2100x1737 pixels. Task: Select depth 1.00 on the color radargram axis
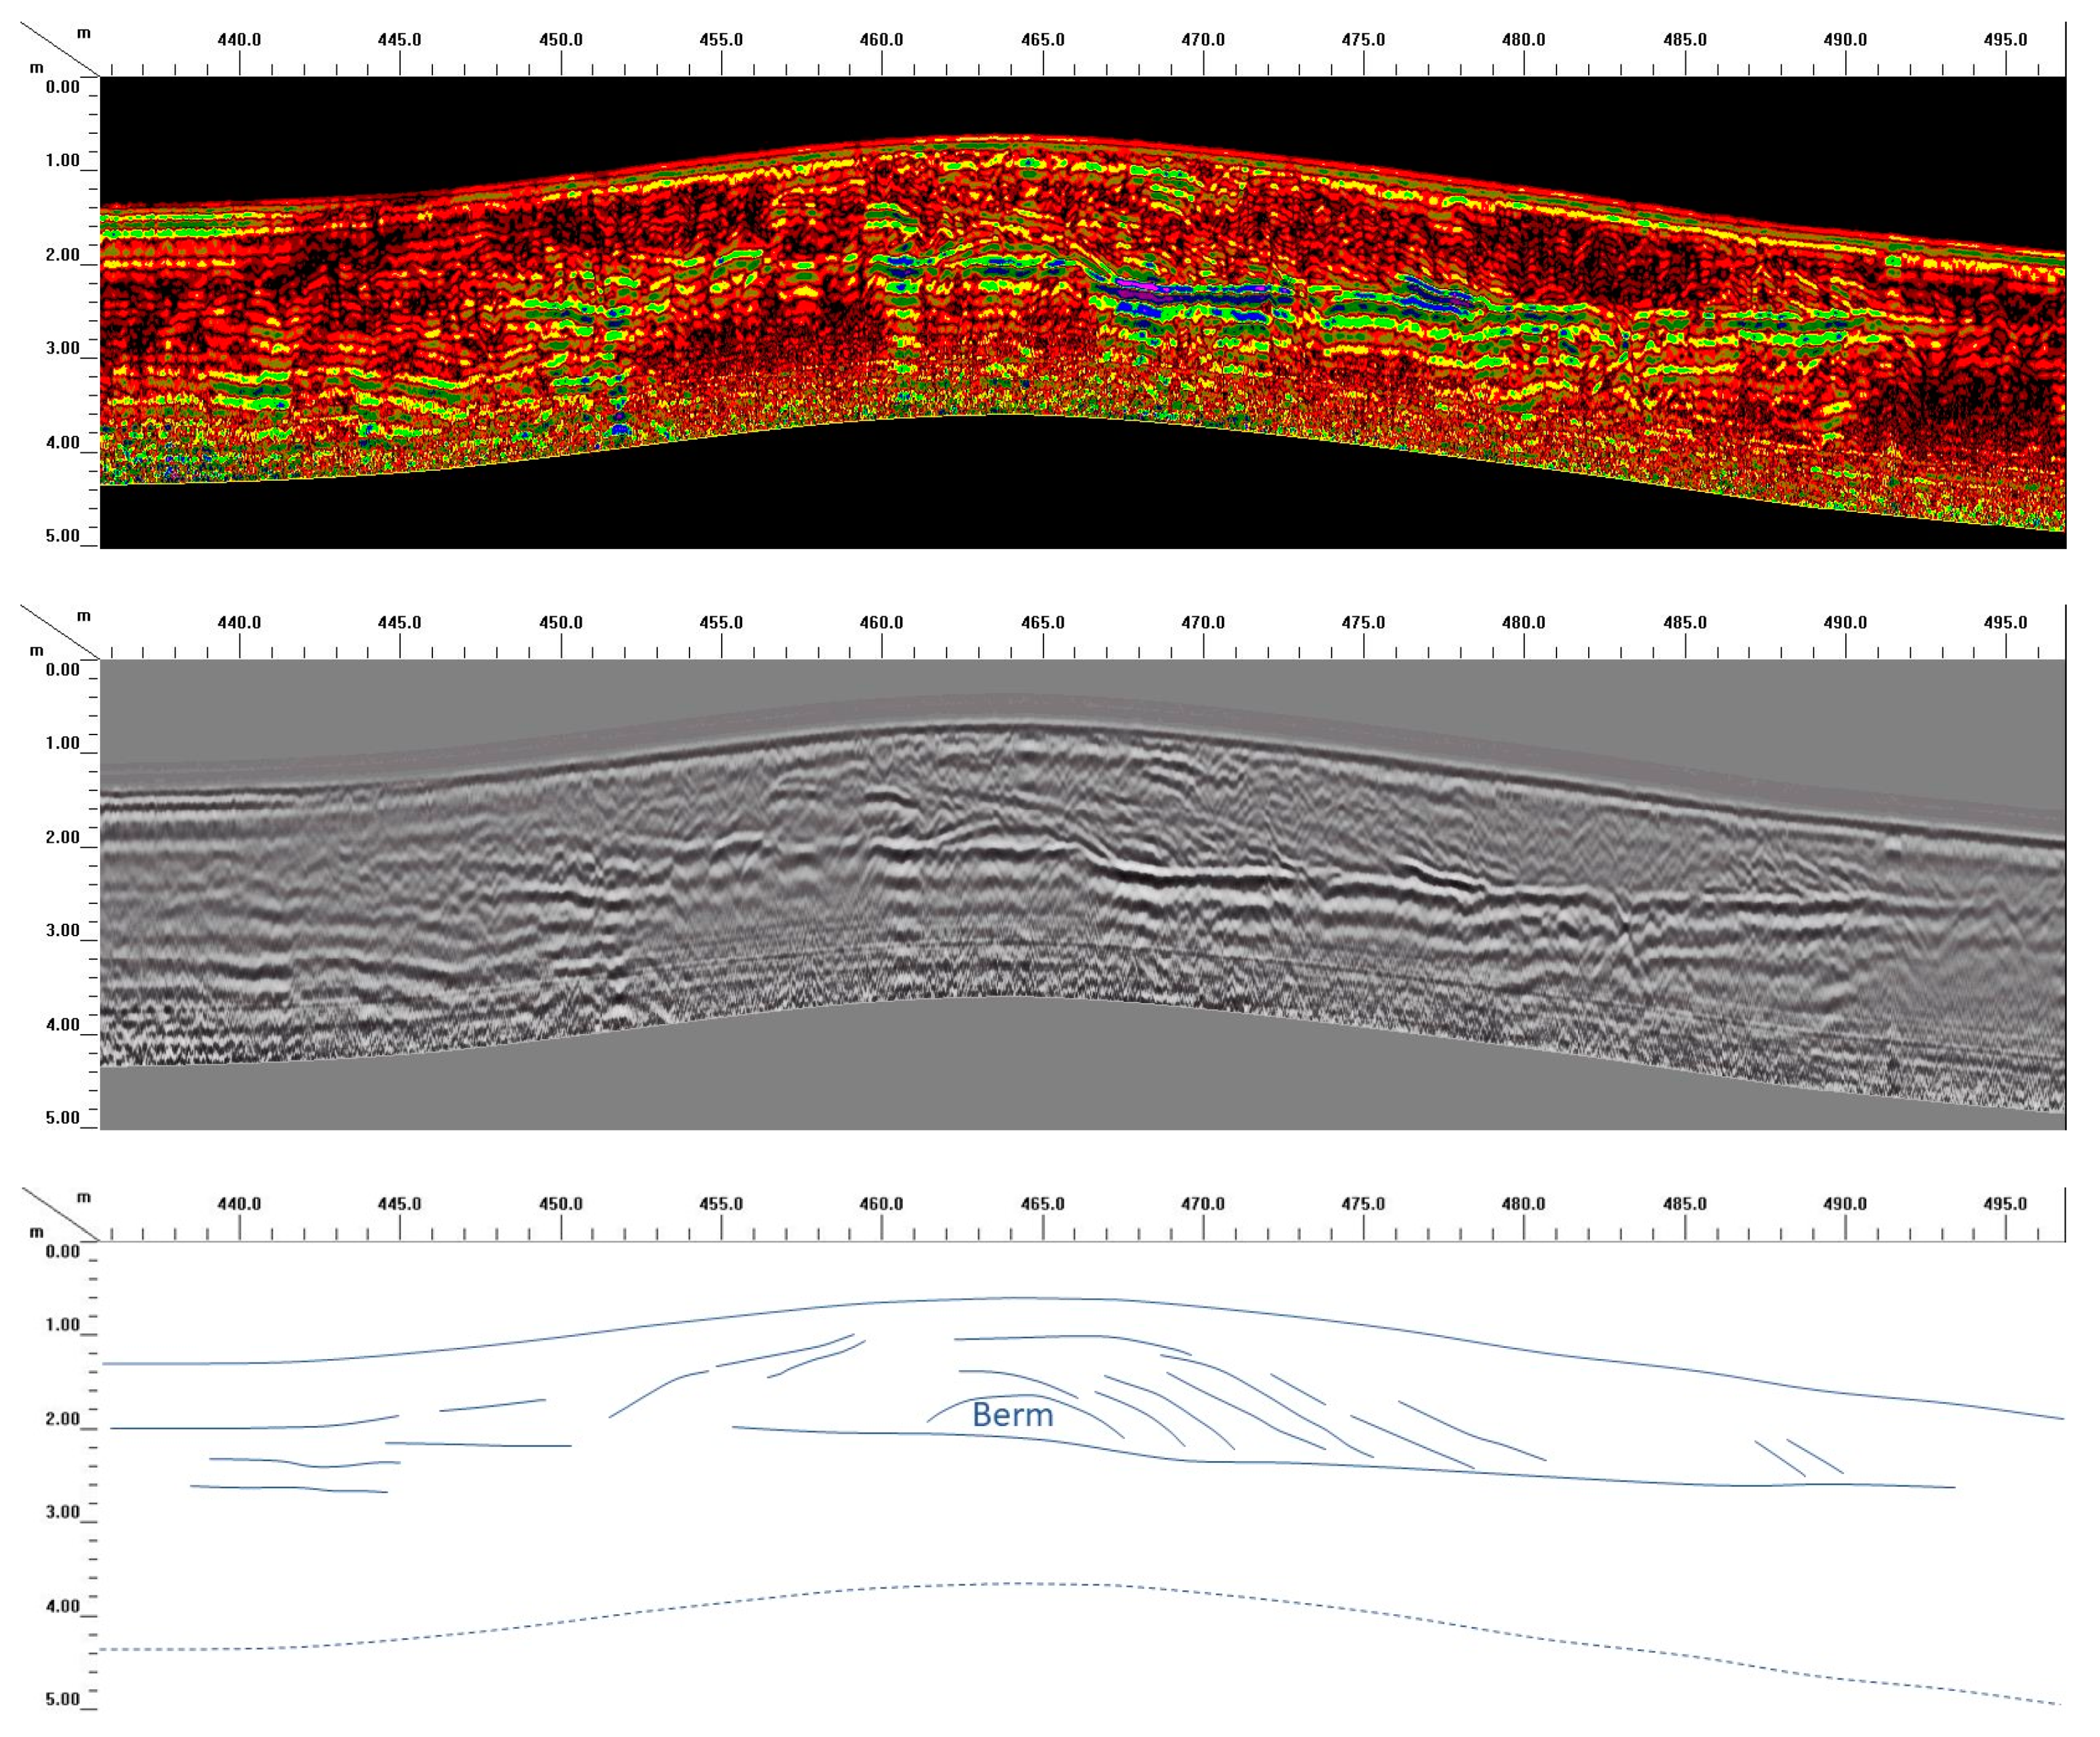62,161
